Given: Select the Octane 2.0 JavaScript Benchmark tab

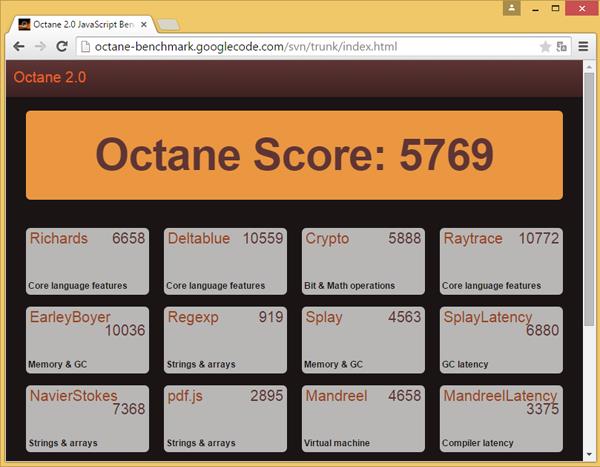Looking at the screenshot, I should 82,24.
